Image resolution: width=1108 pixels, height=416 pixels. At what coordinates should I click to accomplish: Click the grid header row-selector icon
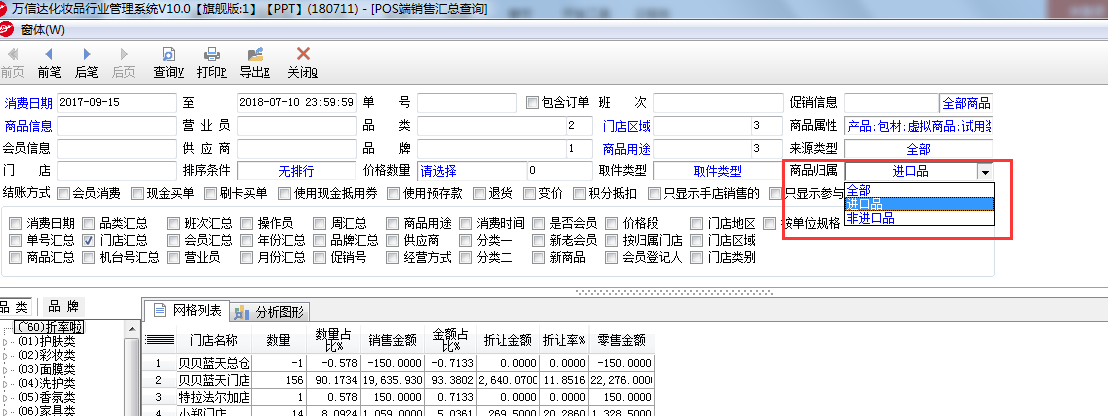point(160,340)
